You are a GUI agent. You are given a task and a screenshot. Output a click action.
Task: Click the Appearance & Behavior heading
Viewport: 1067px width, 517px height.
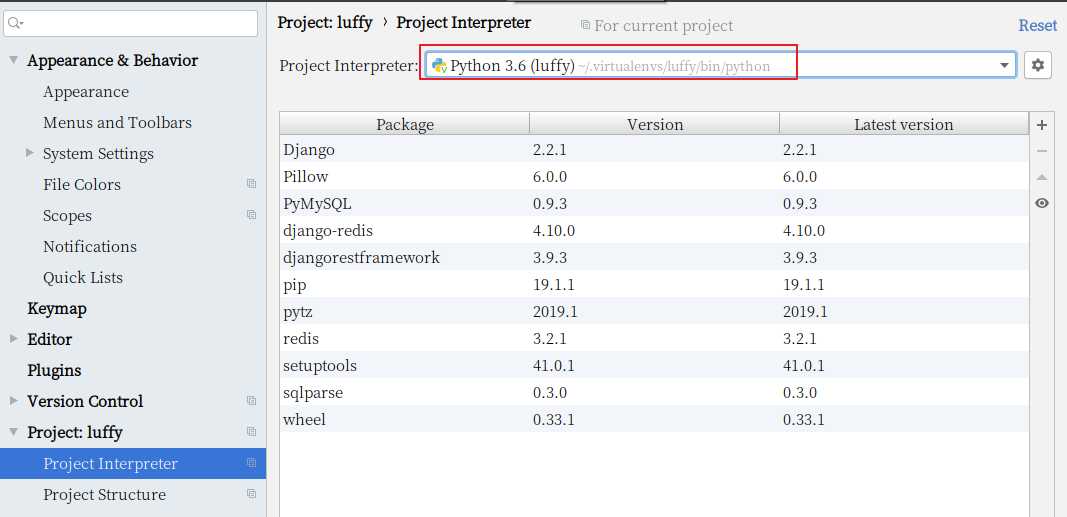[x=112, y=60]
